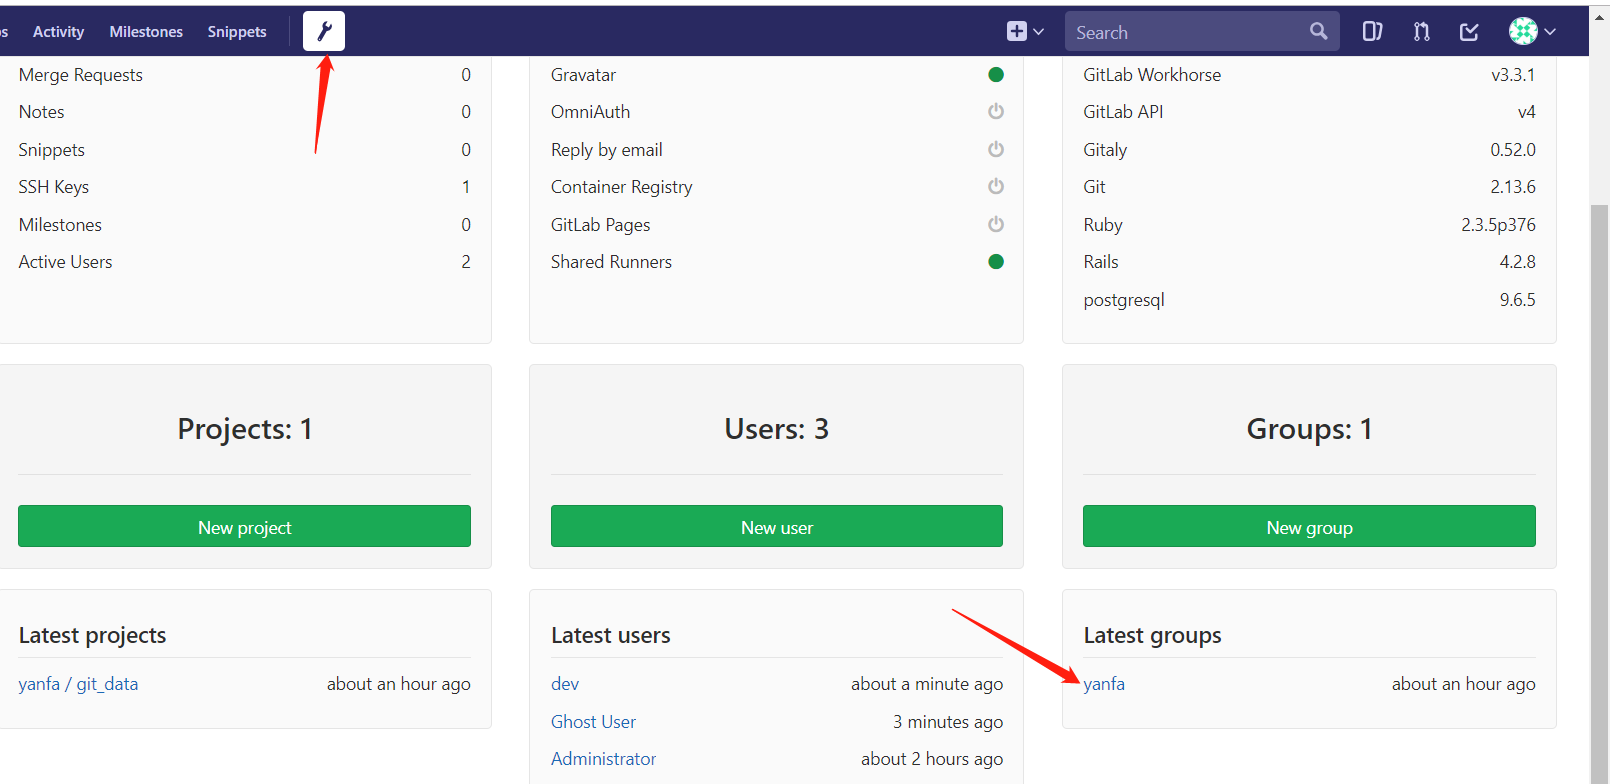Image resolution: width=1610 pixels, height=784 pixels.
Task: Click the Latest projects heading
Action: [x=92, y=636]
